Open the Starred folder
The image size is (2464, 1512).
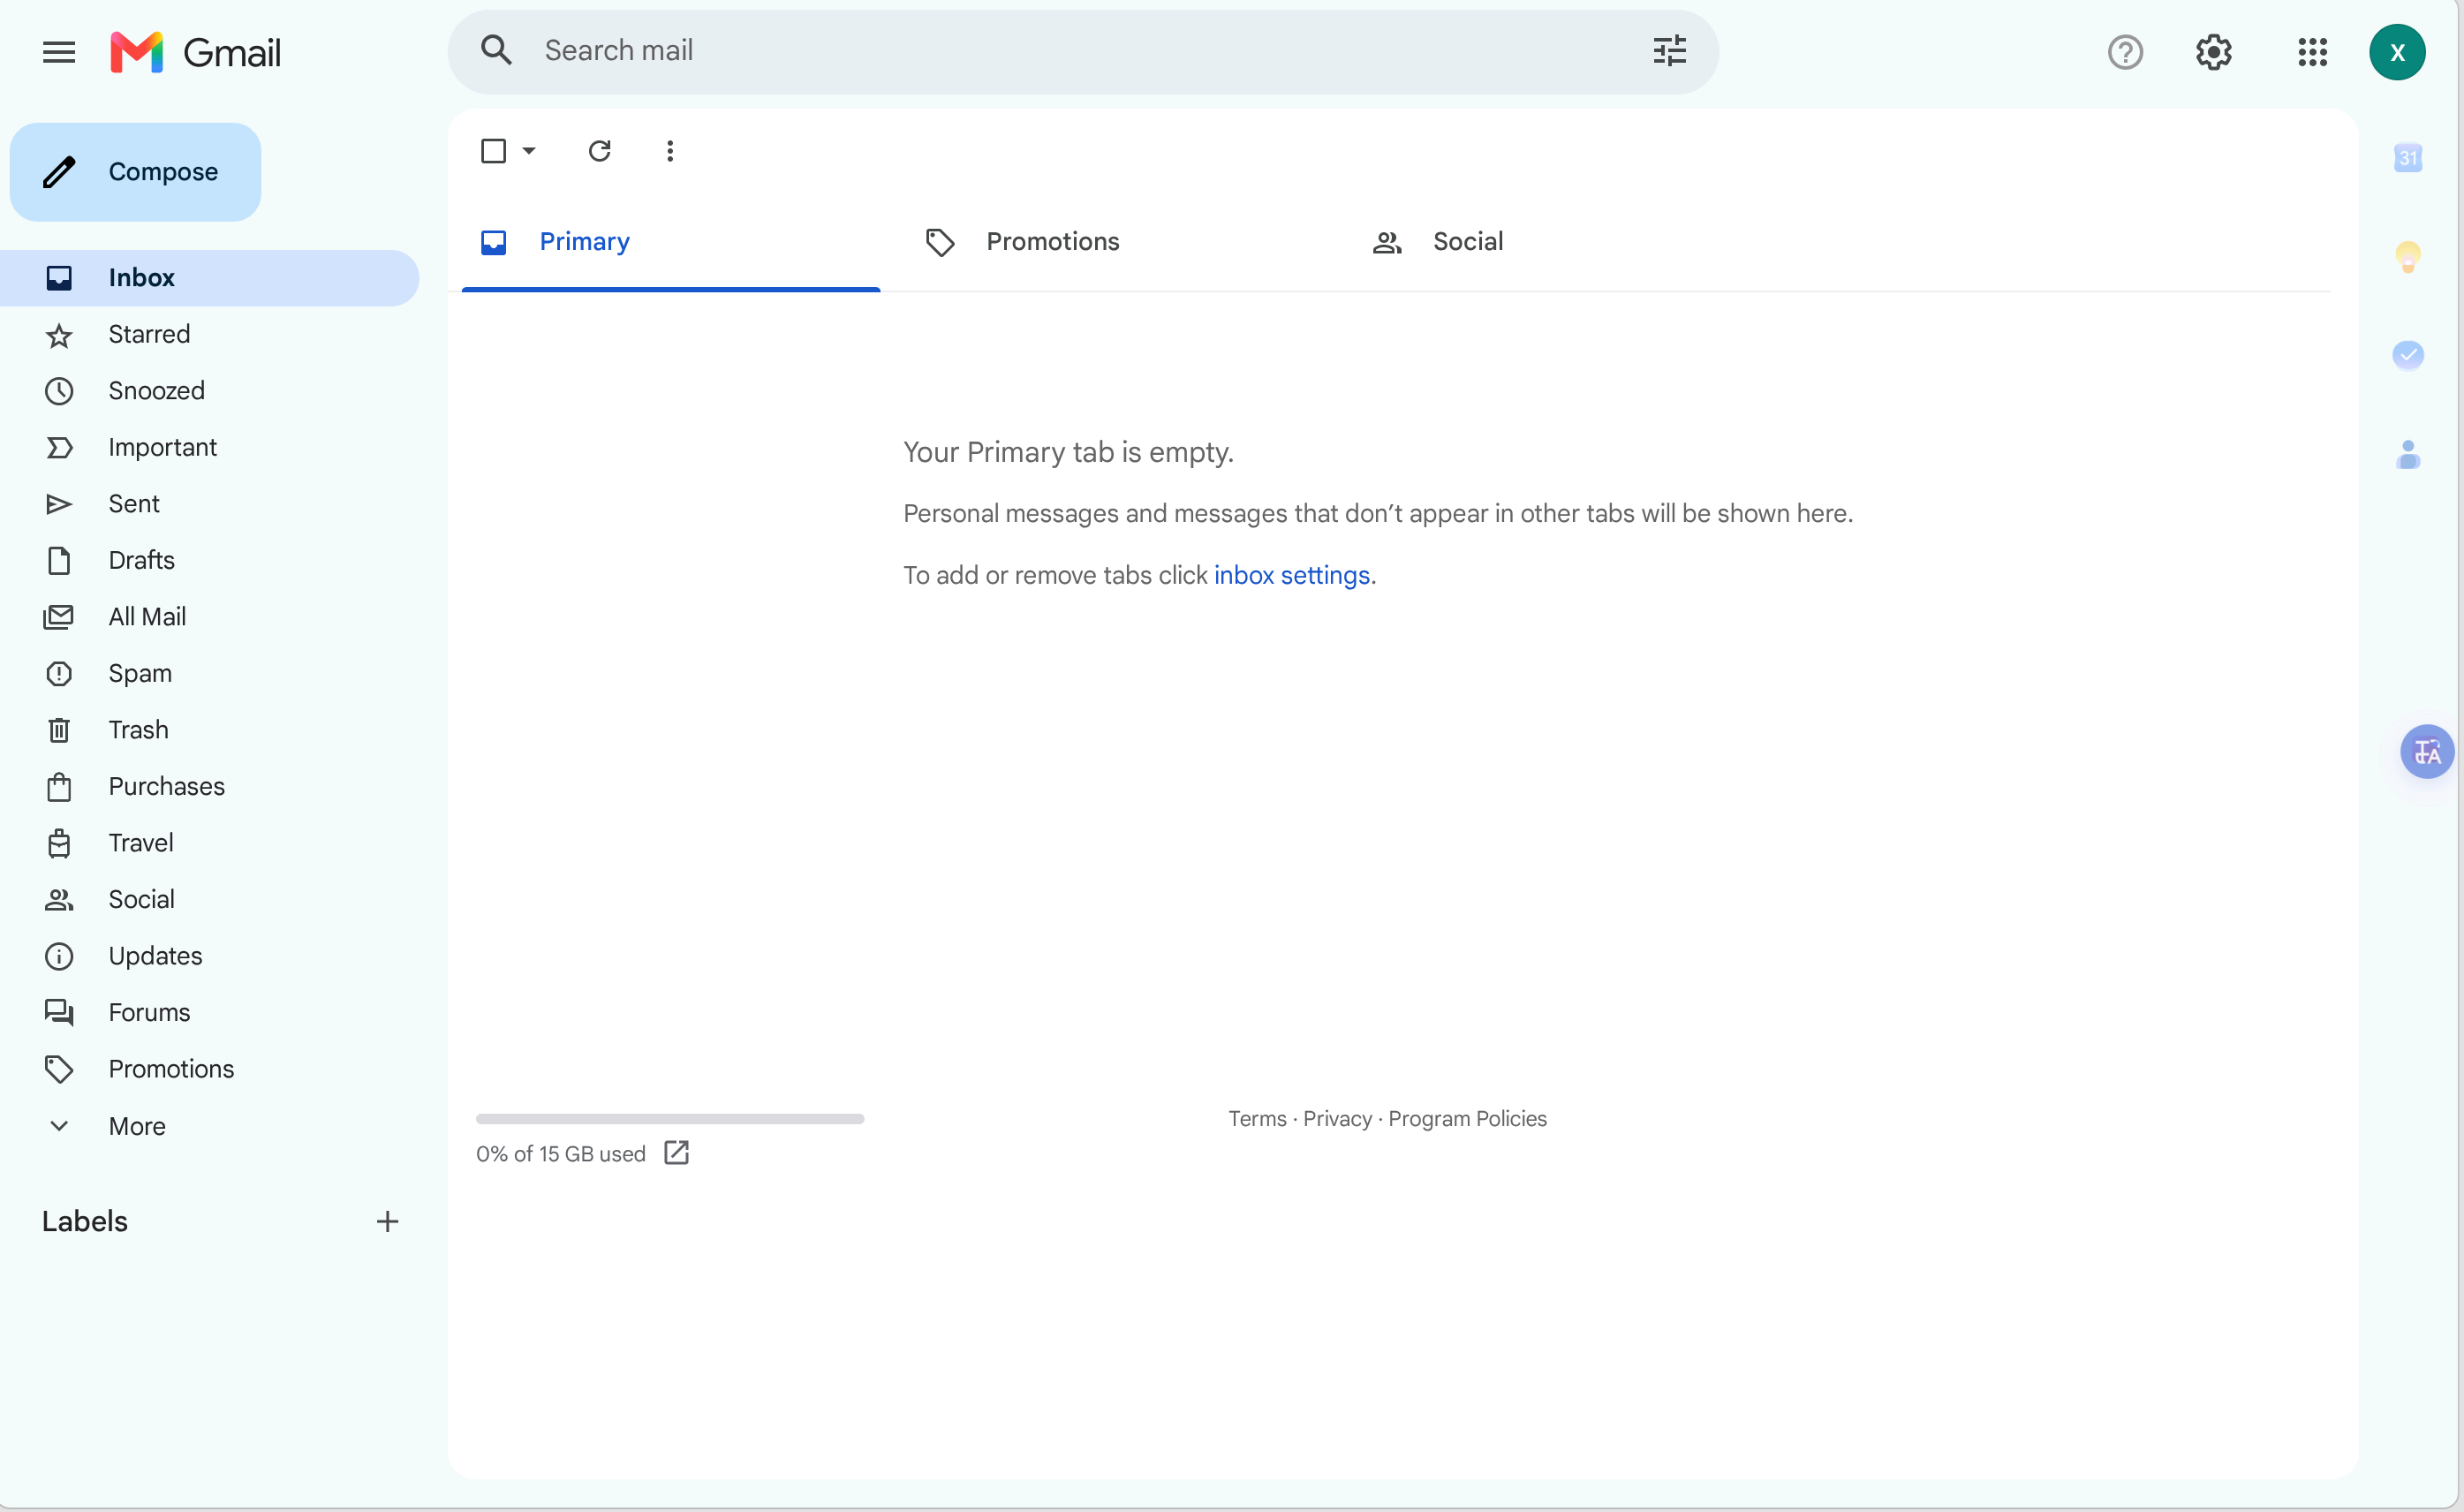(x=210, y=334)
